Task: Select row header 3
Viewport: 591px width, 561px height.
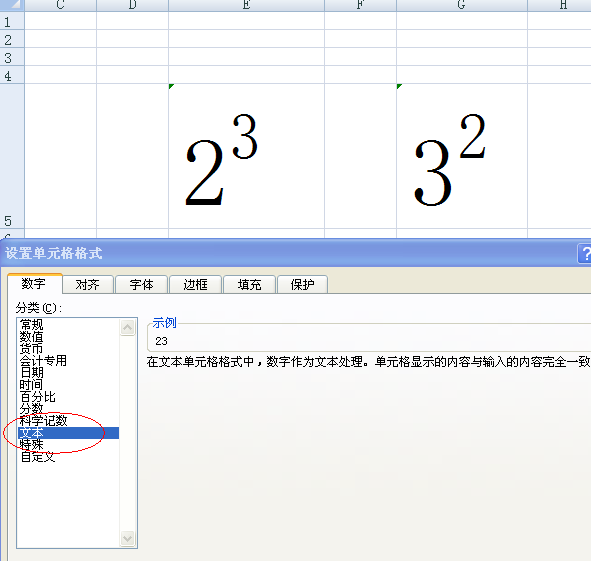Action: click(12, 57)
